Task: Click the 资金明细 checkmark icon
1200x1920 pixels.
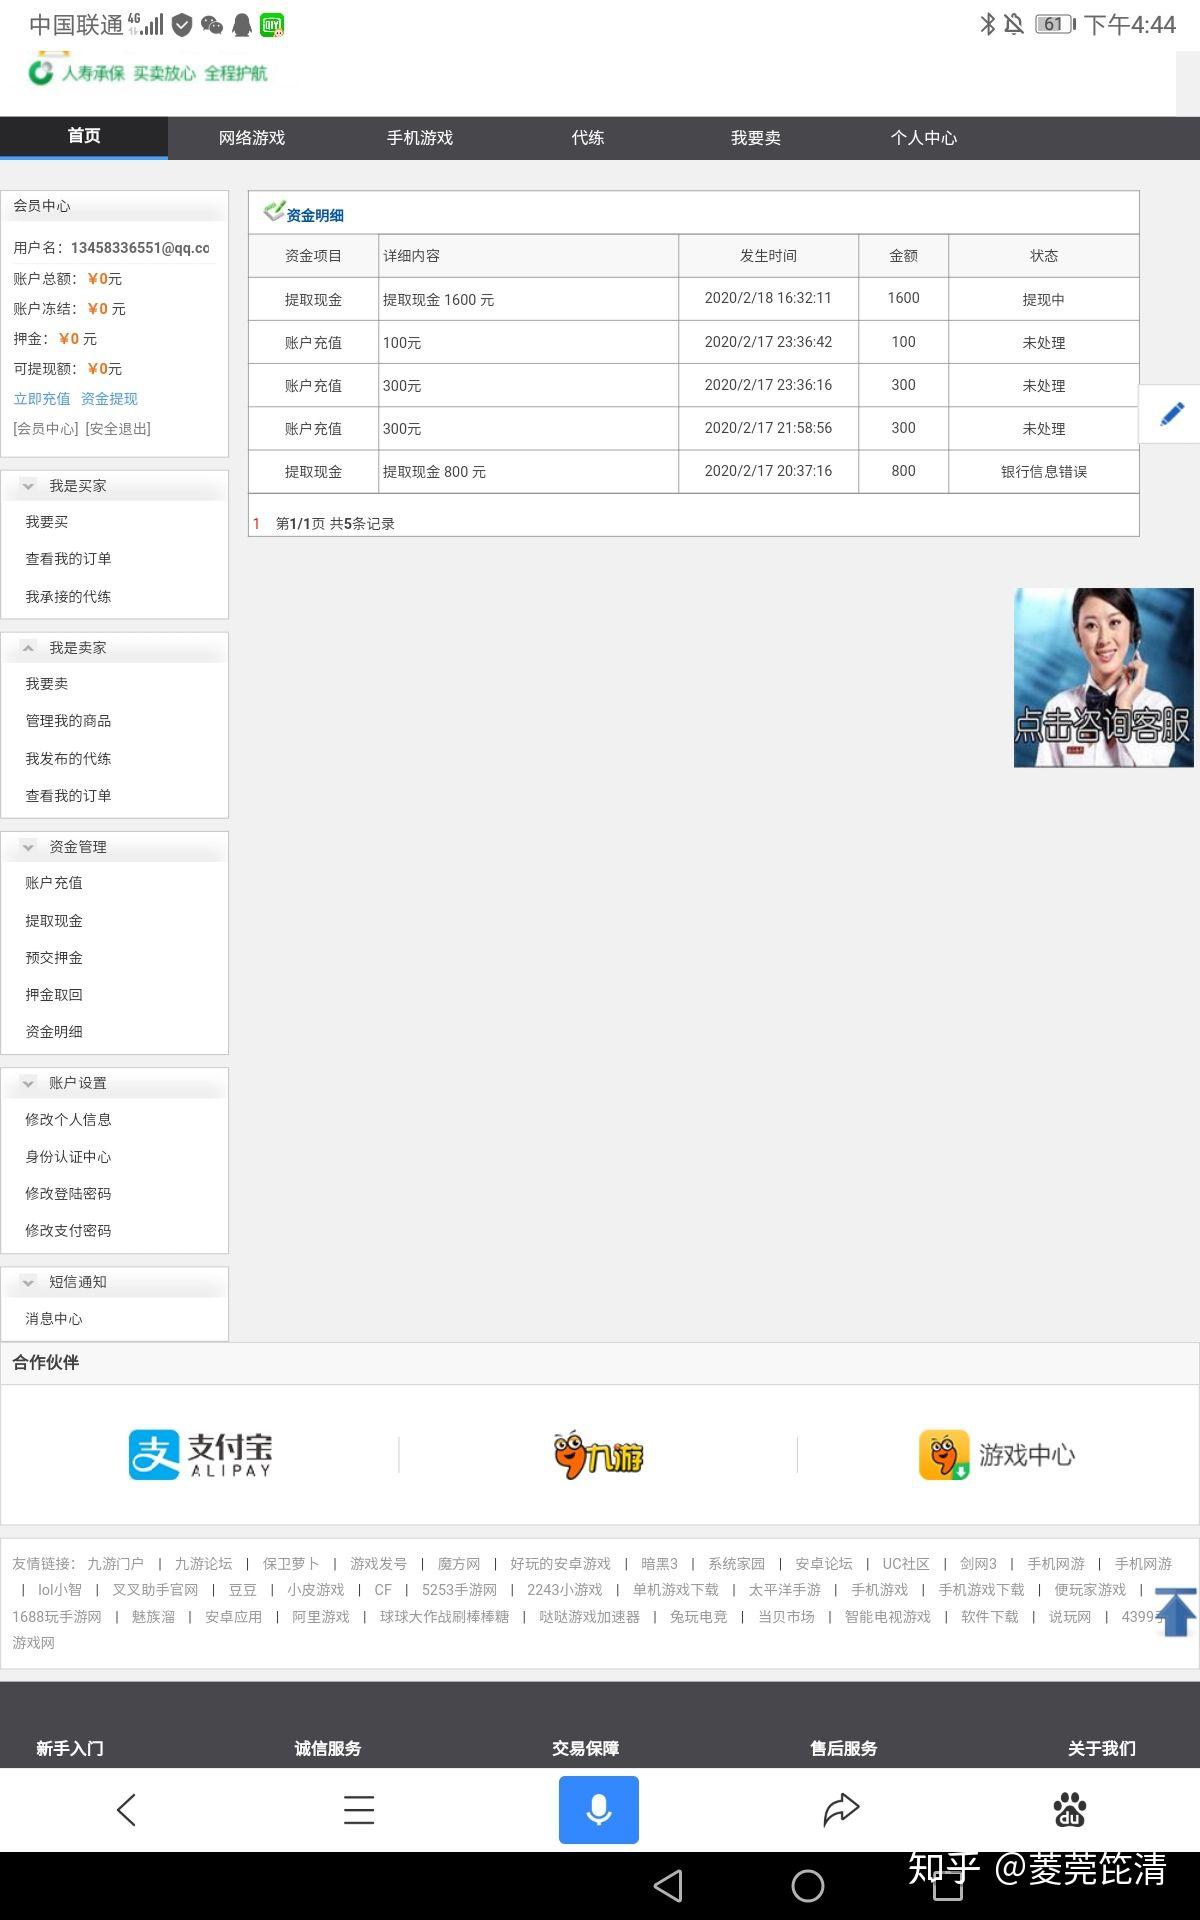Action: [274, 211]
